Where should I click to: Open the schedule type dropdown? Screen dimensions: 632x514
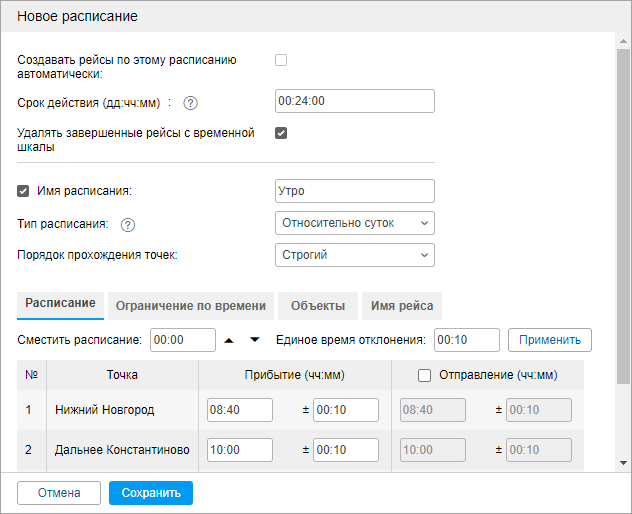(354, 222)
